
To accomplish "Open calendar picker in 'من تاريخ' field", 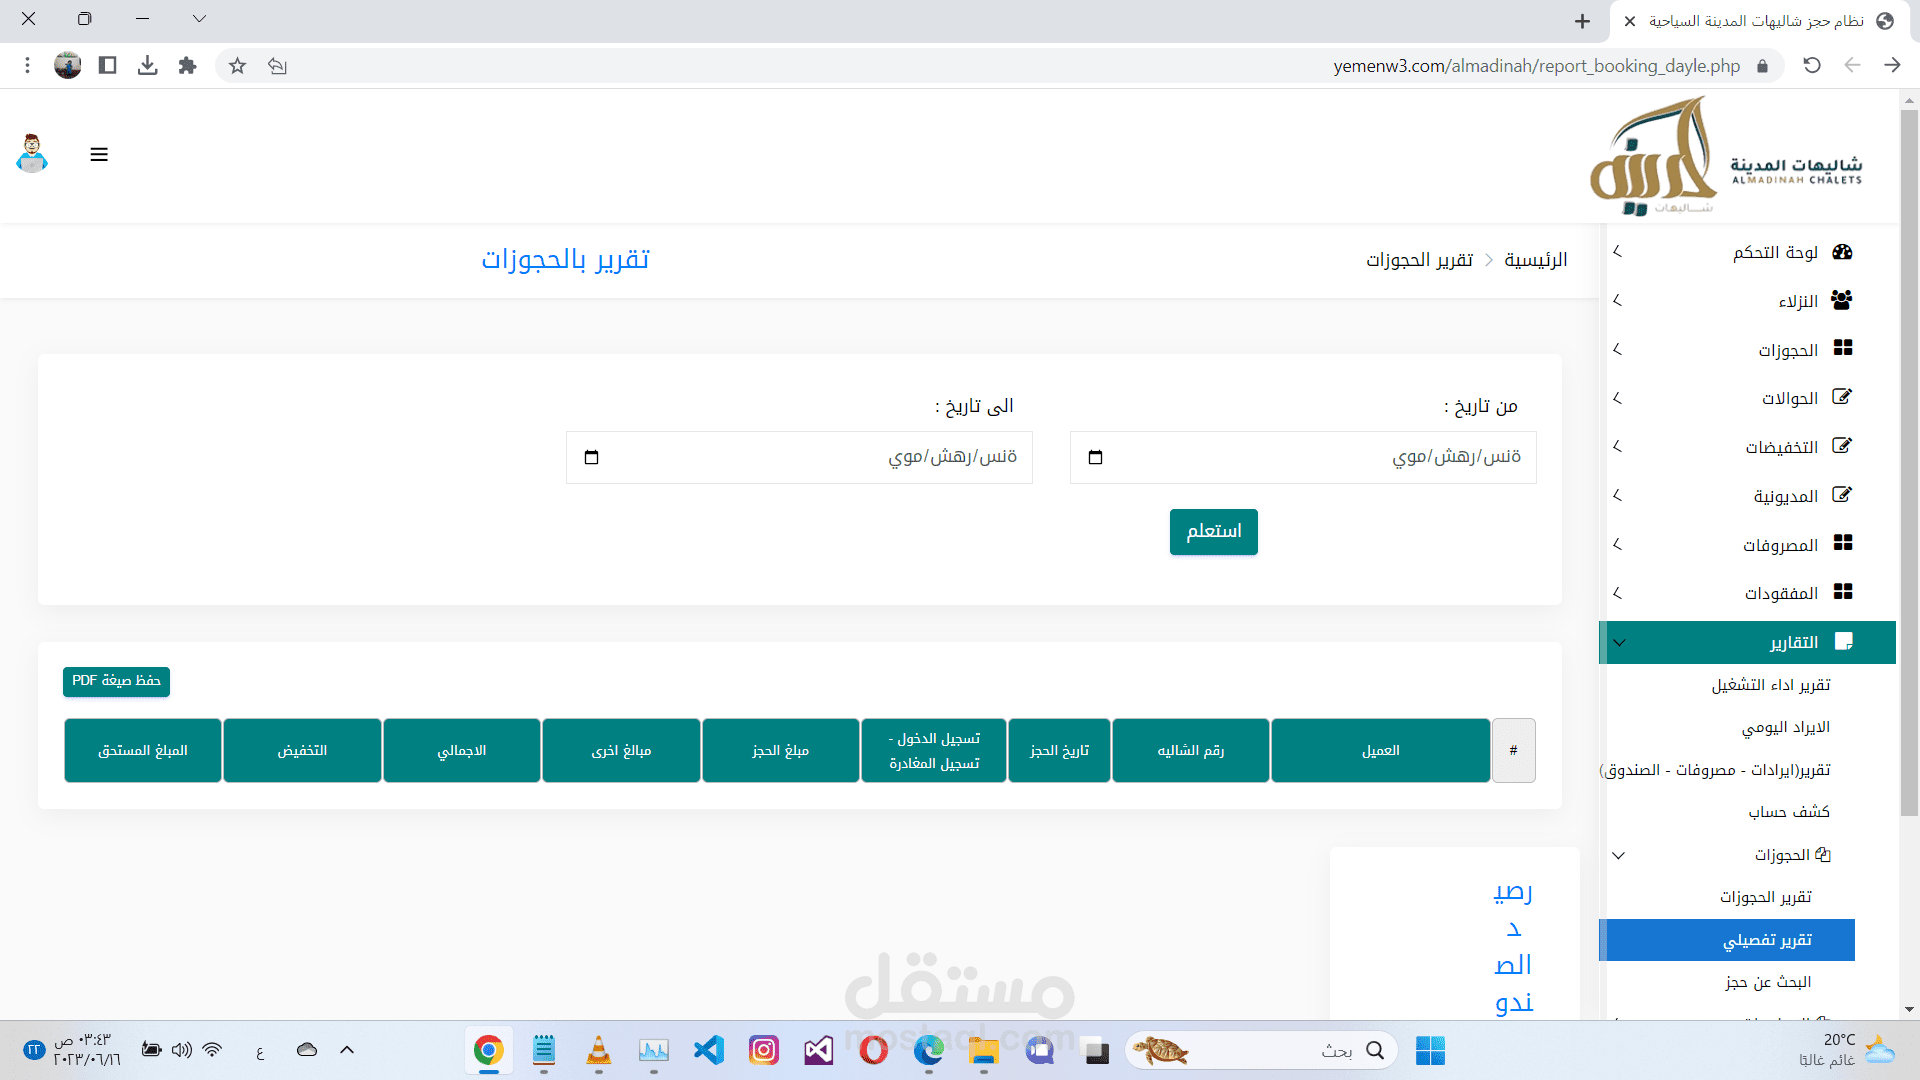I will 1096,457.
